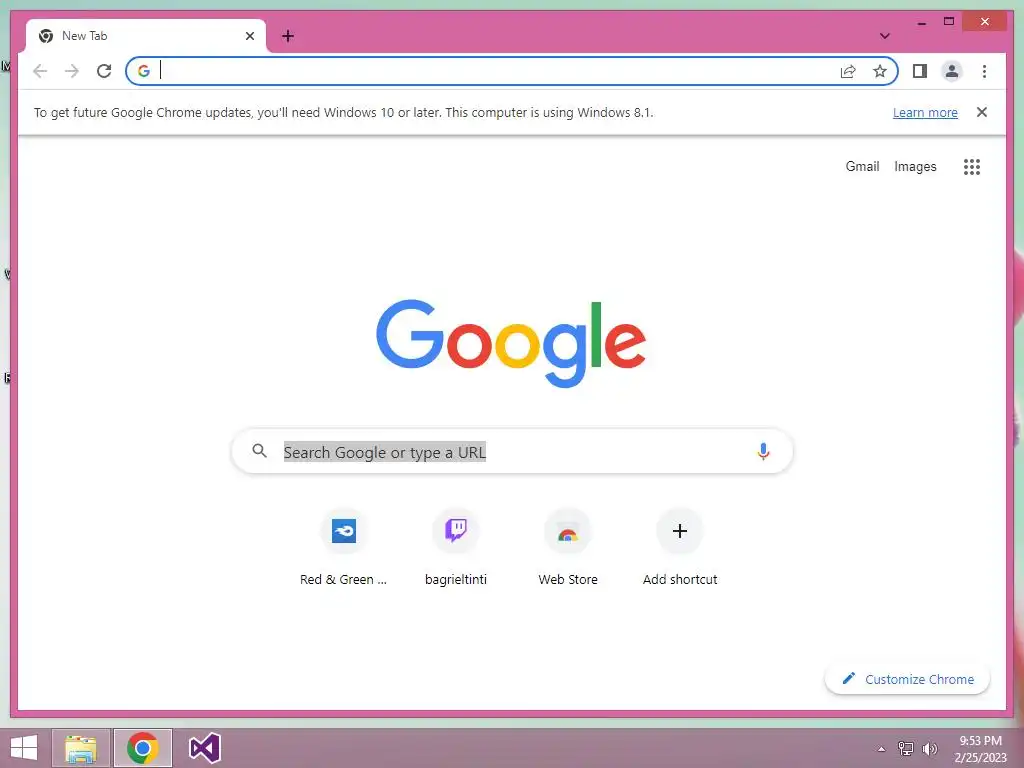Click the browser forward arrow
Viewport: 1024px width, 768px height.
coord(72,71)
